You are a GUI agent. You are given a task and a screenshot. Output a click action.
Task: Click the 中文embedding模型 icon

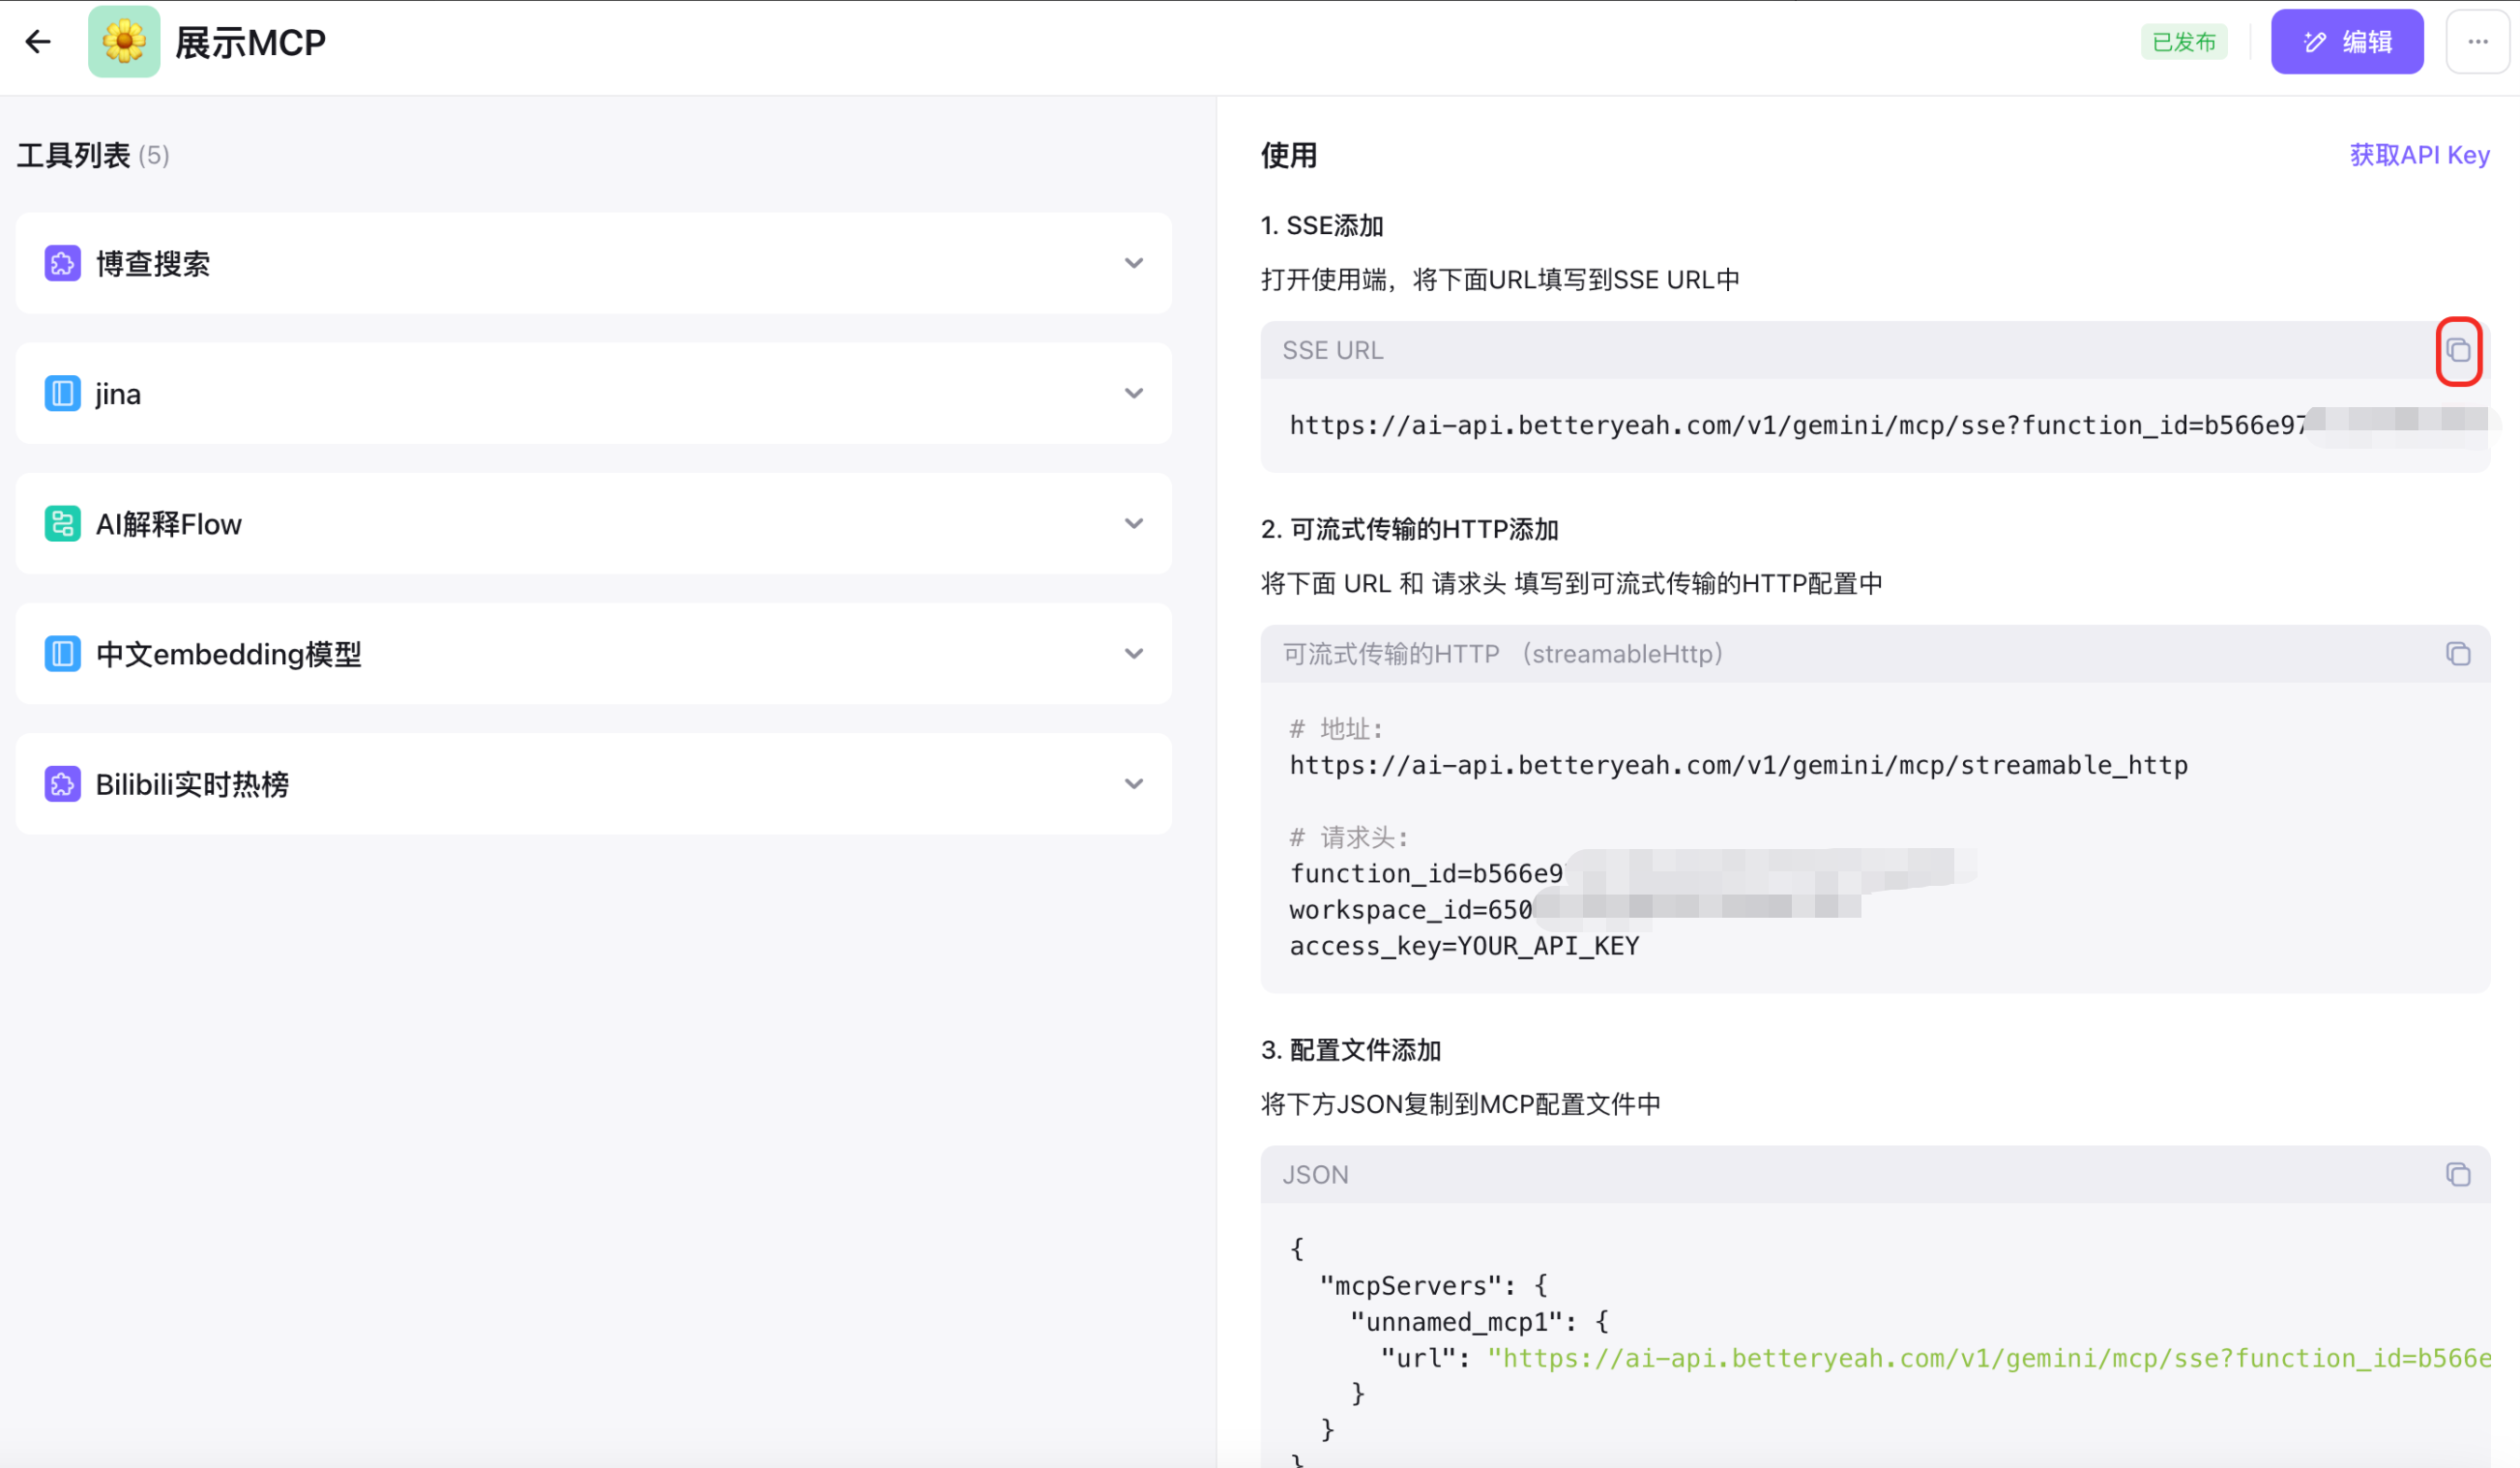(62, 654)
